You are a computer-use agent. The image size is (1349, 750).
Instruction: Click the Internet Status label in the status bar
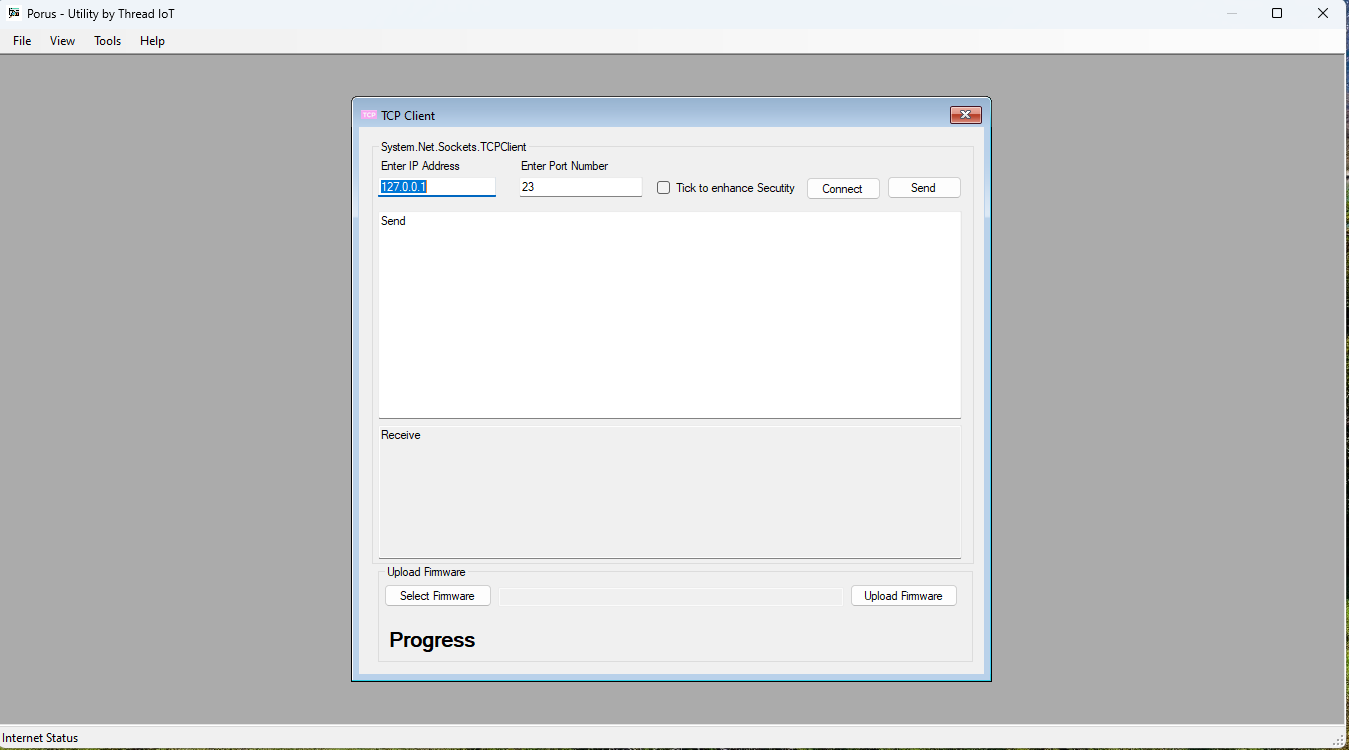tap(40, 737)
